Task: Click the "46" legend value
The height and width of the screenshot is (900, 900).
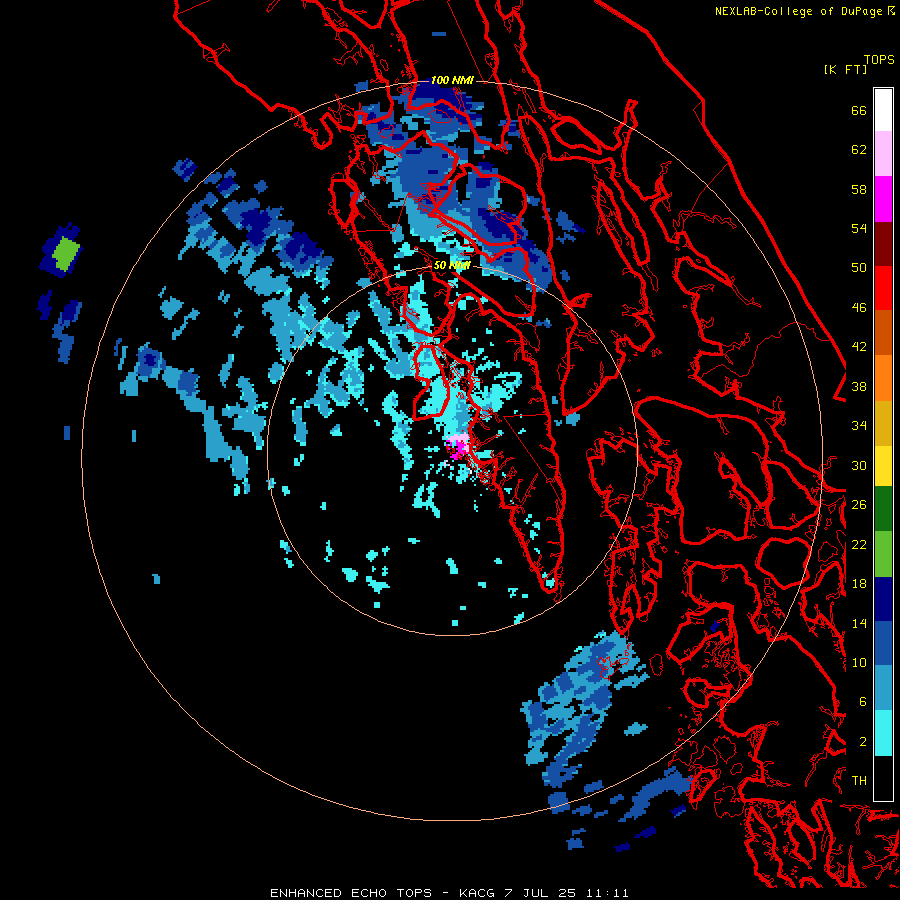Action: pyautogui.click(x=859, y=308)
